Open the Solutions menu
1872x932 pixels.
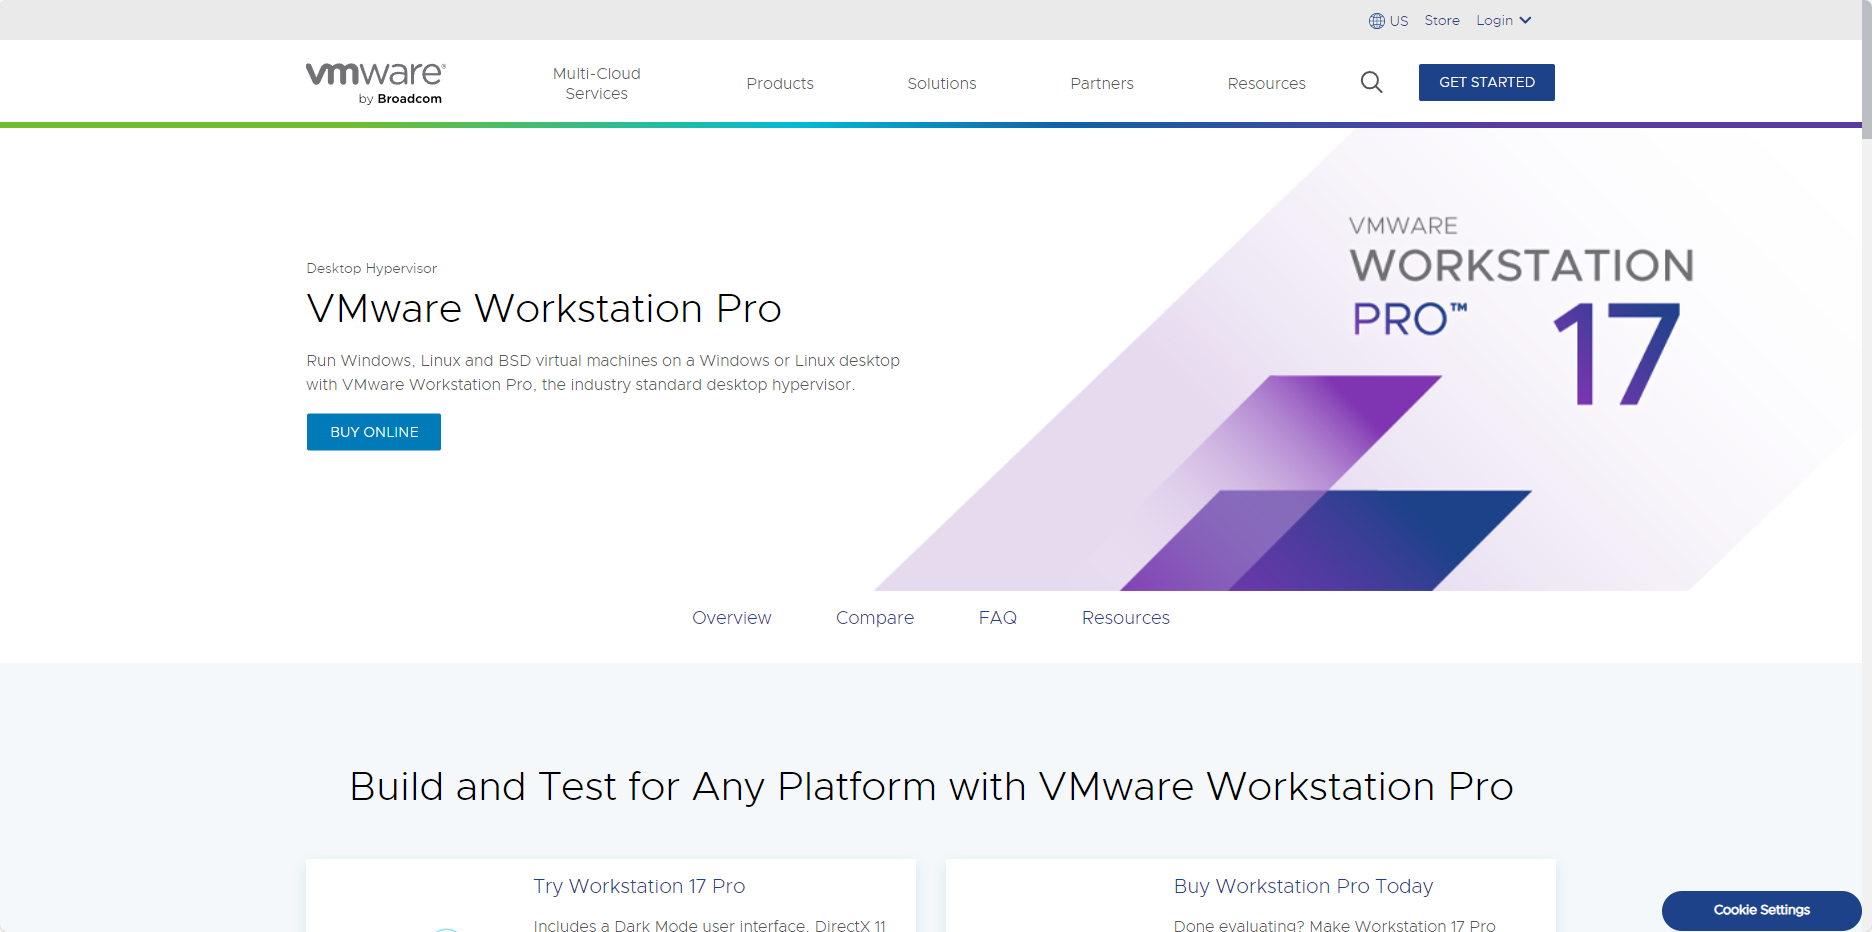click(x=942, y=84)
